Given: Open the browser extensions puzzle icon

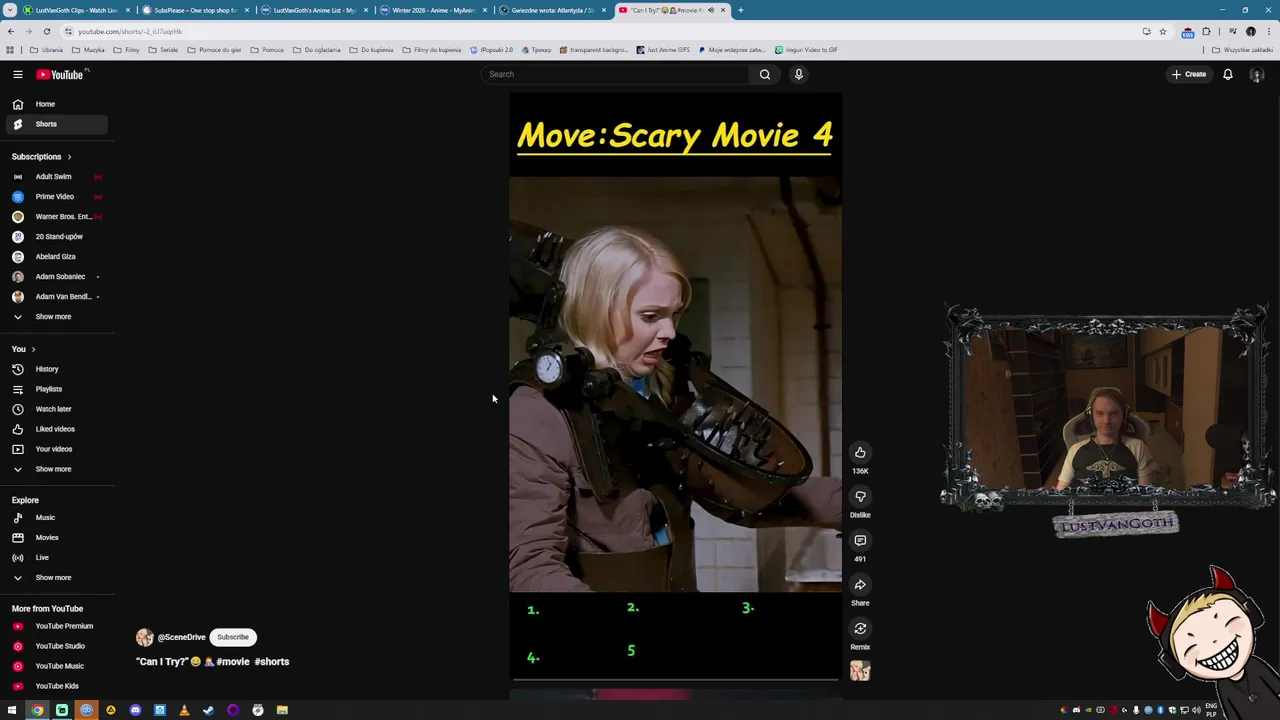Looking at the screenshot, I should coord(1206,31).
